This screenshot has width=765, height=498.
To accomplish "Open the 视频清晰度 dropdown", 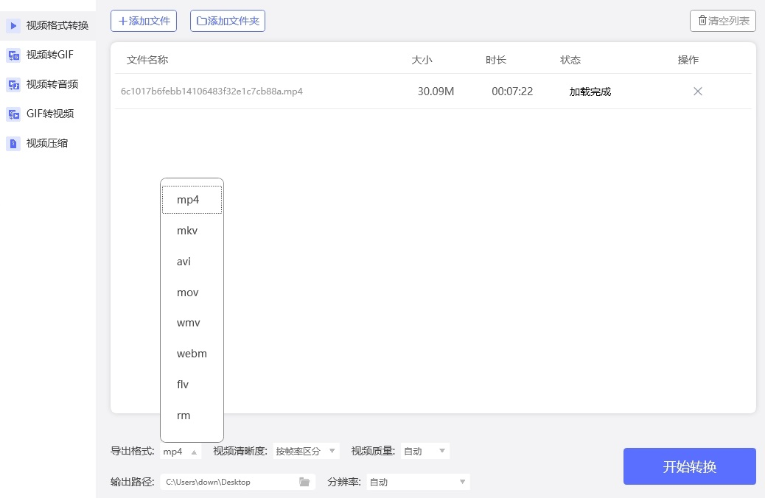I will click(x=305, y=451).
